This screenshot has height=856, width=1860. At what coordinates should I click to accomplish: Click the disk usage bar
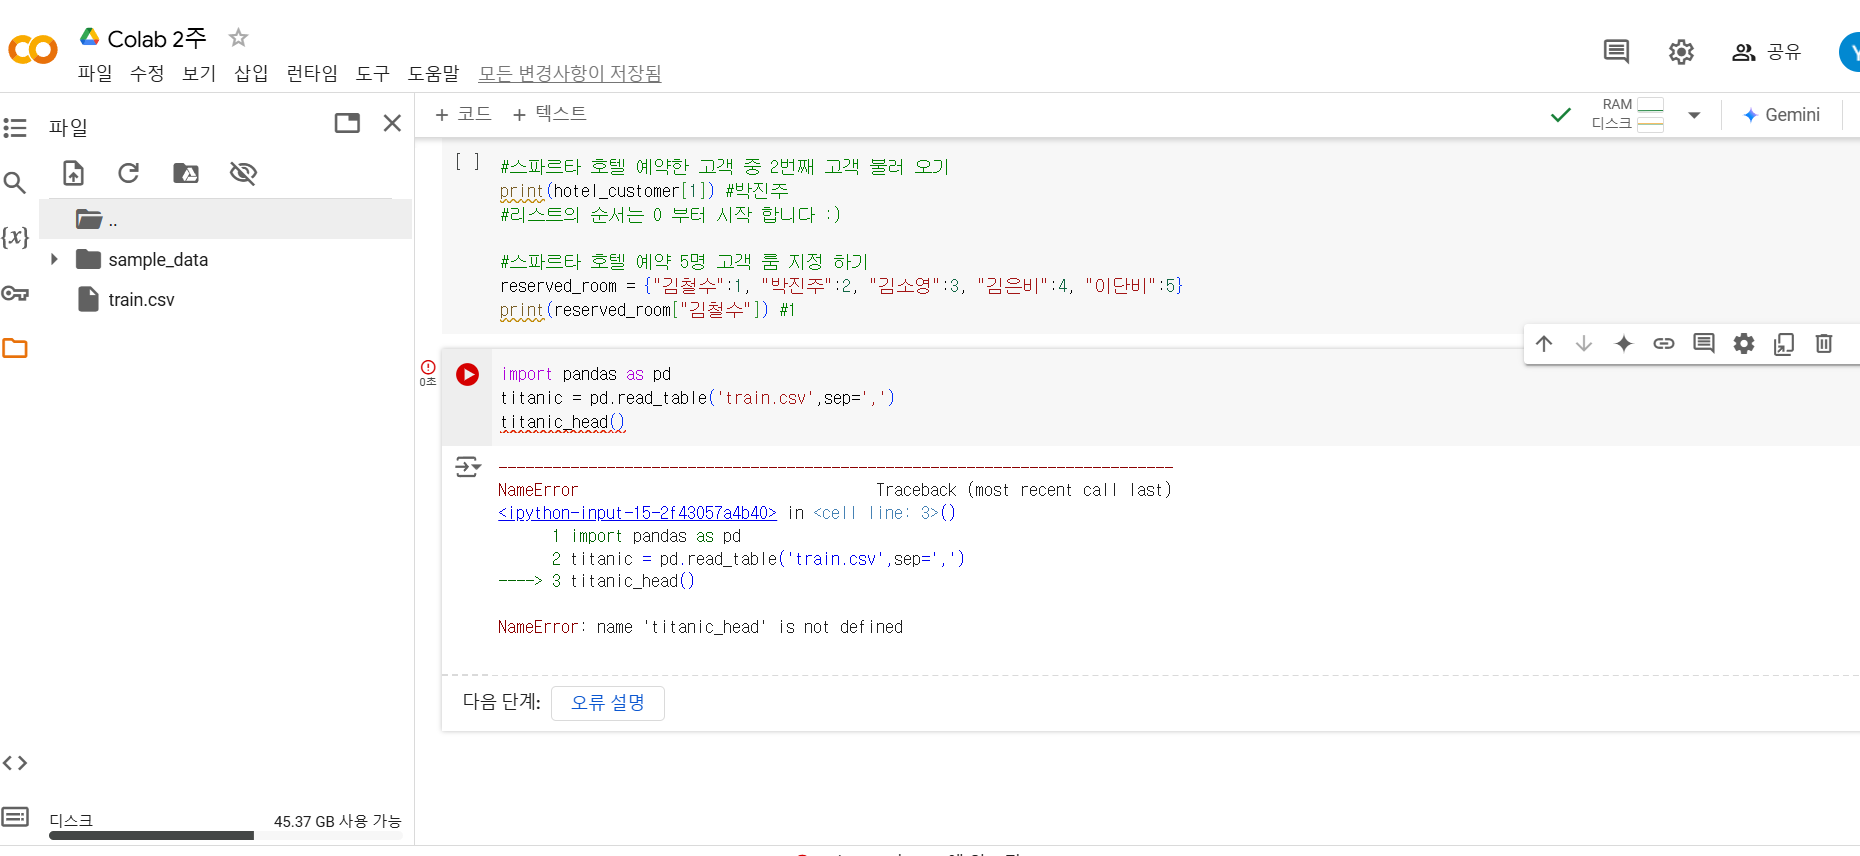pos(224,835)
